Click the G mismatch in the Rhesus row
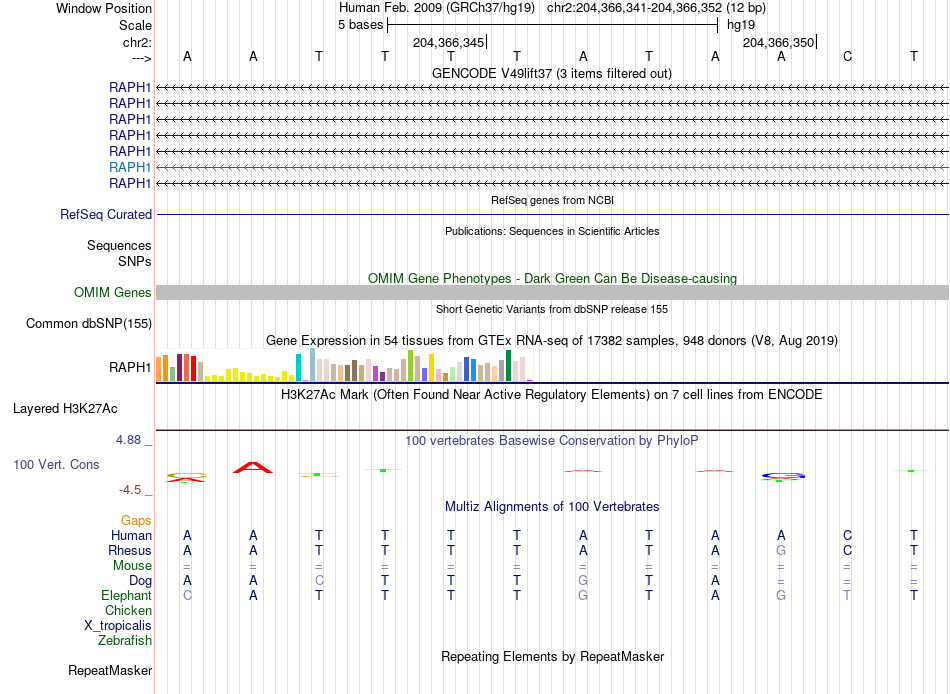This screenshot has width=950, height=694. click(x=781, y=551)
